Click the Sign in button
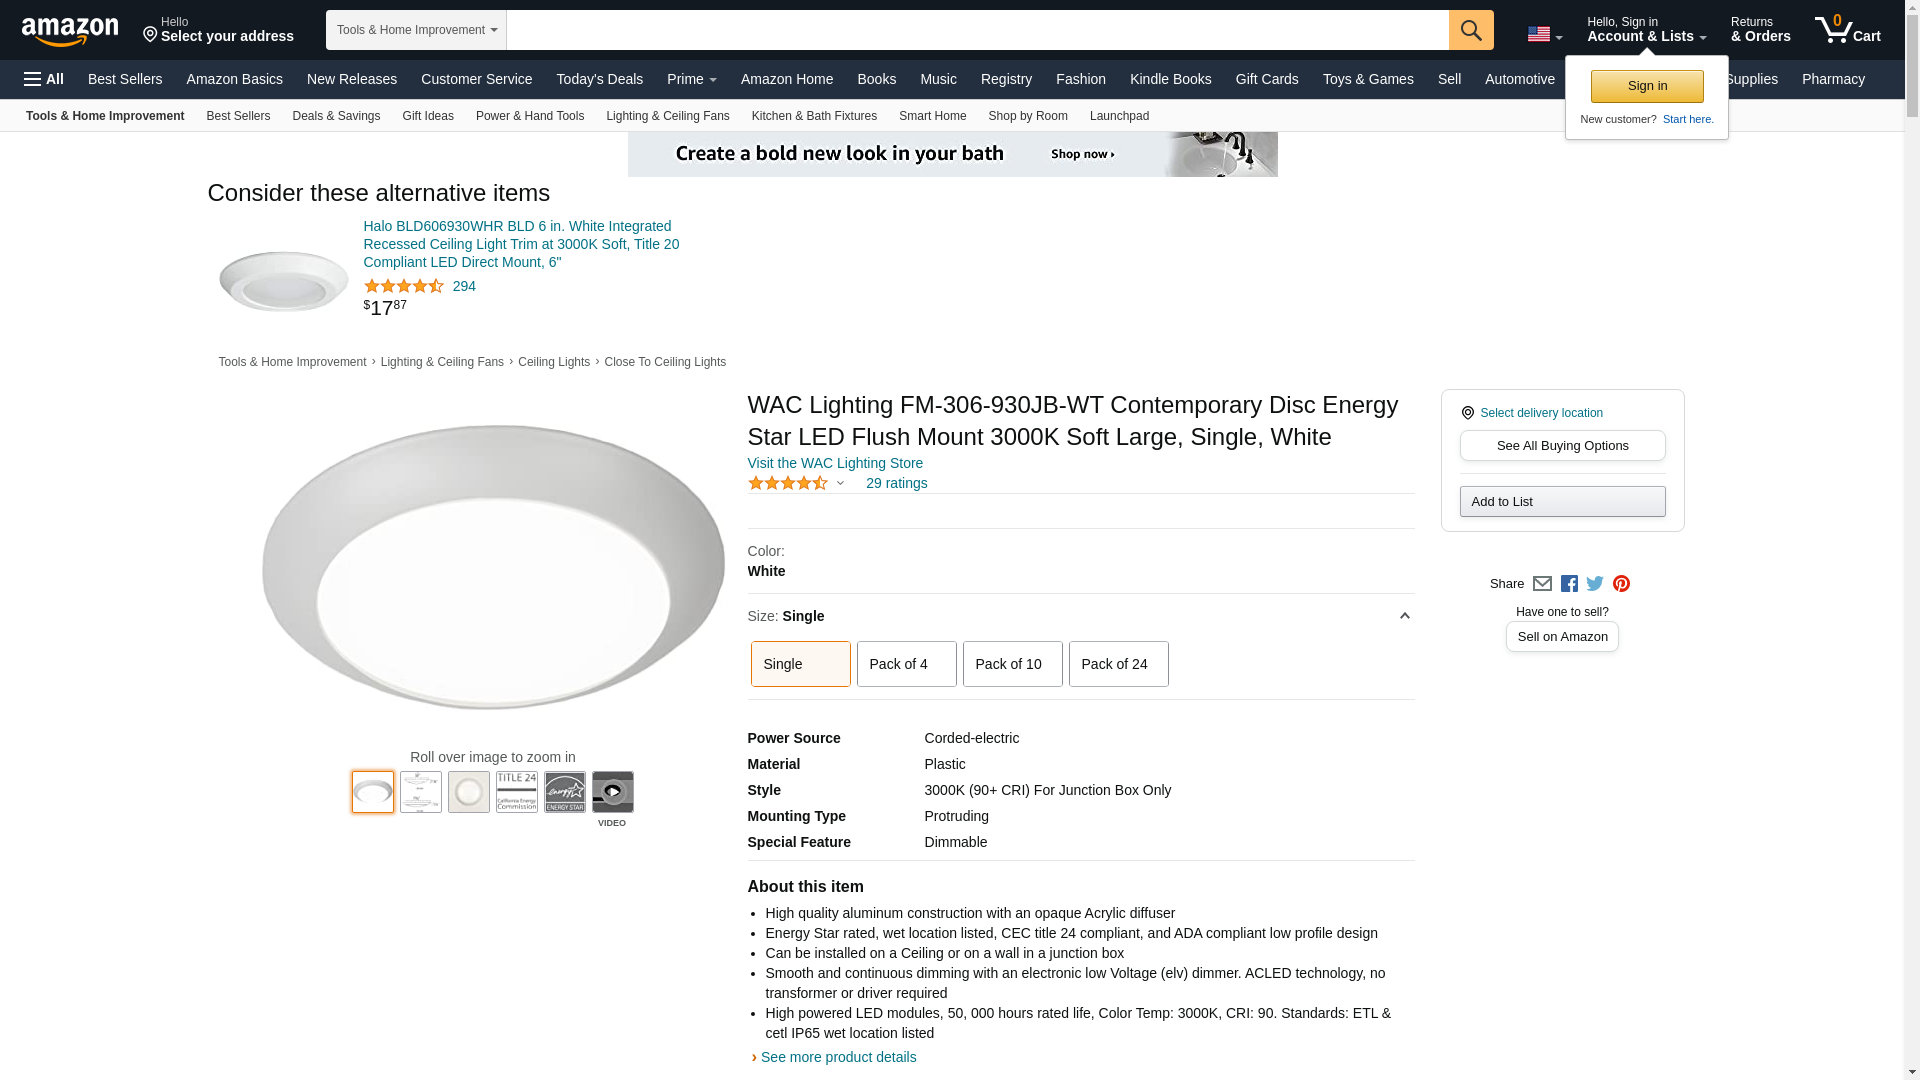 point(1647,86)
